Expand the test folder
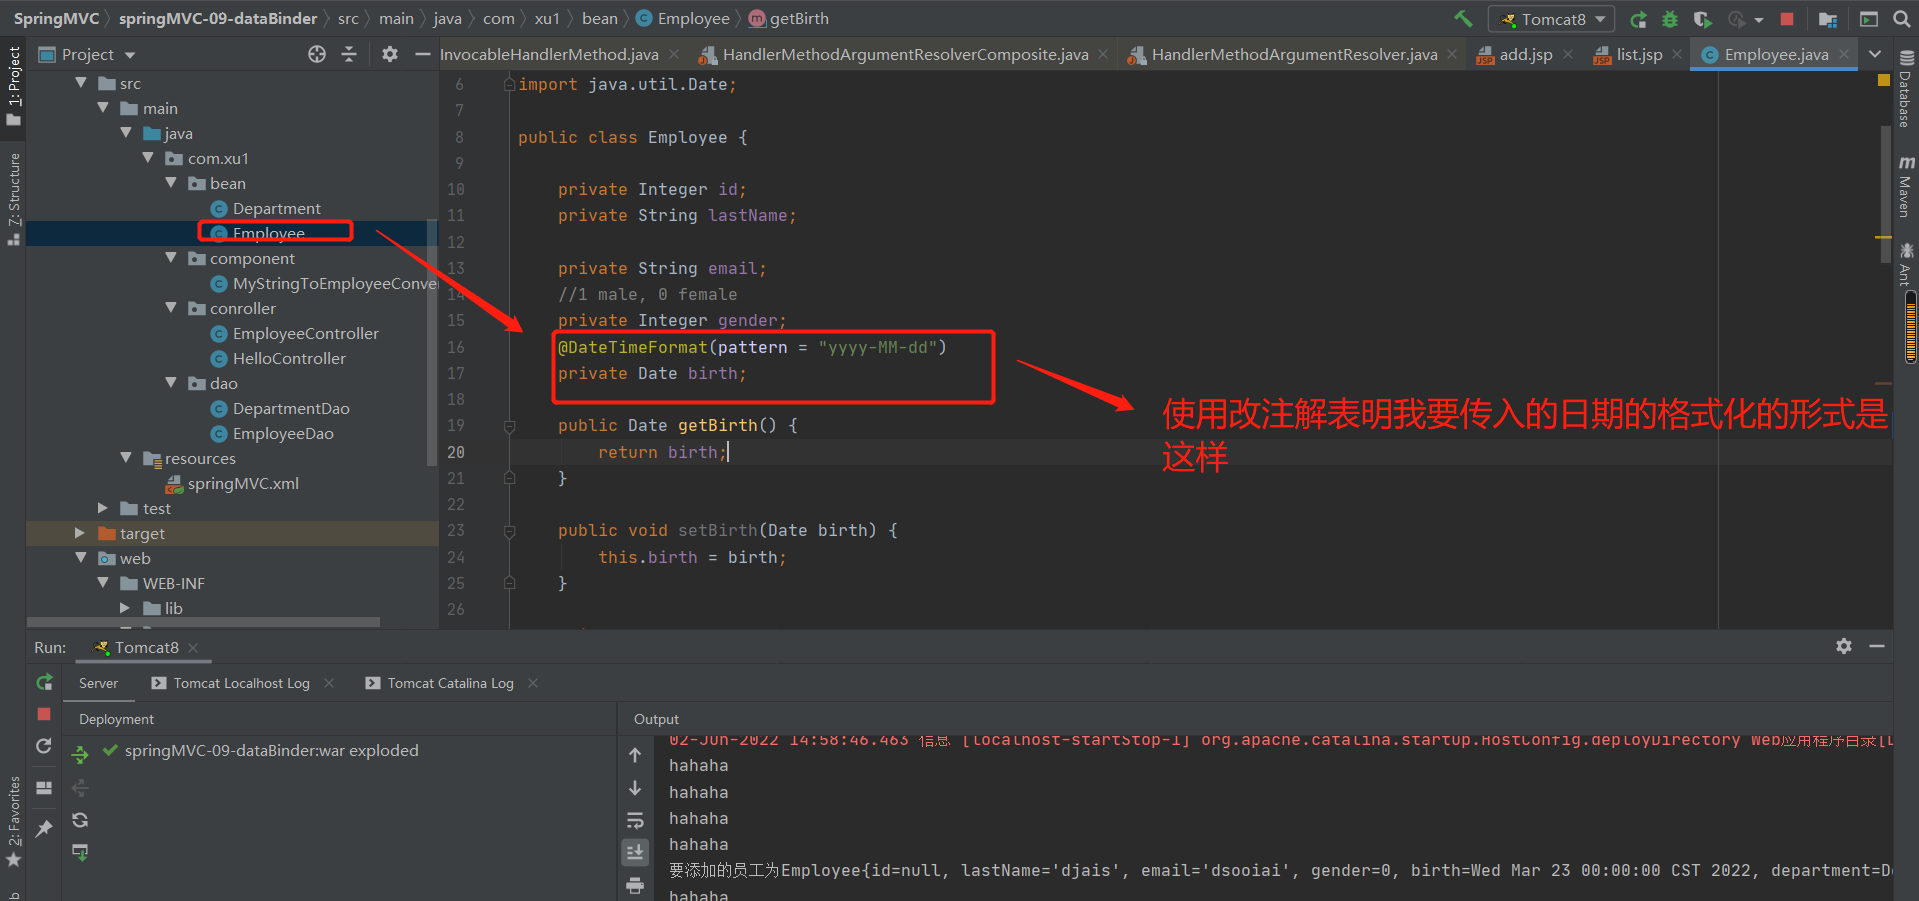This screenshot has height=901, width=1919. pyautogui.click(x=103, y=508)
